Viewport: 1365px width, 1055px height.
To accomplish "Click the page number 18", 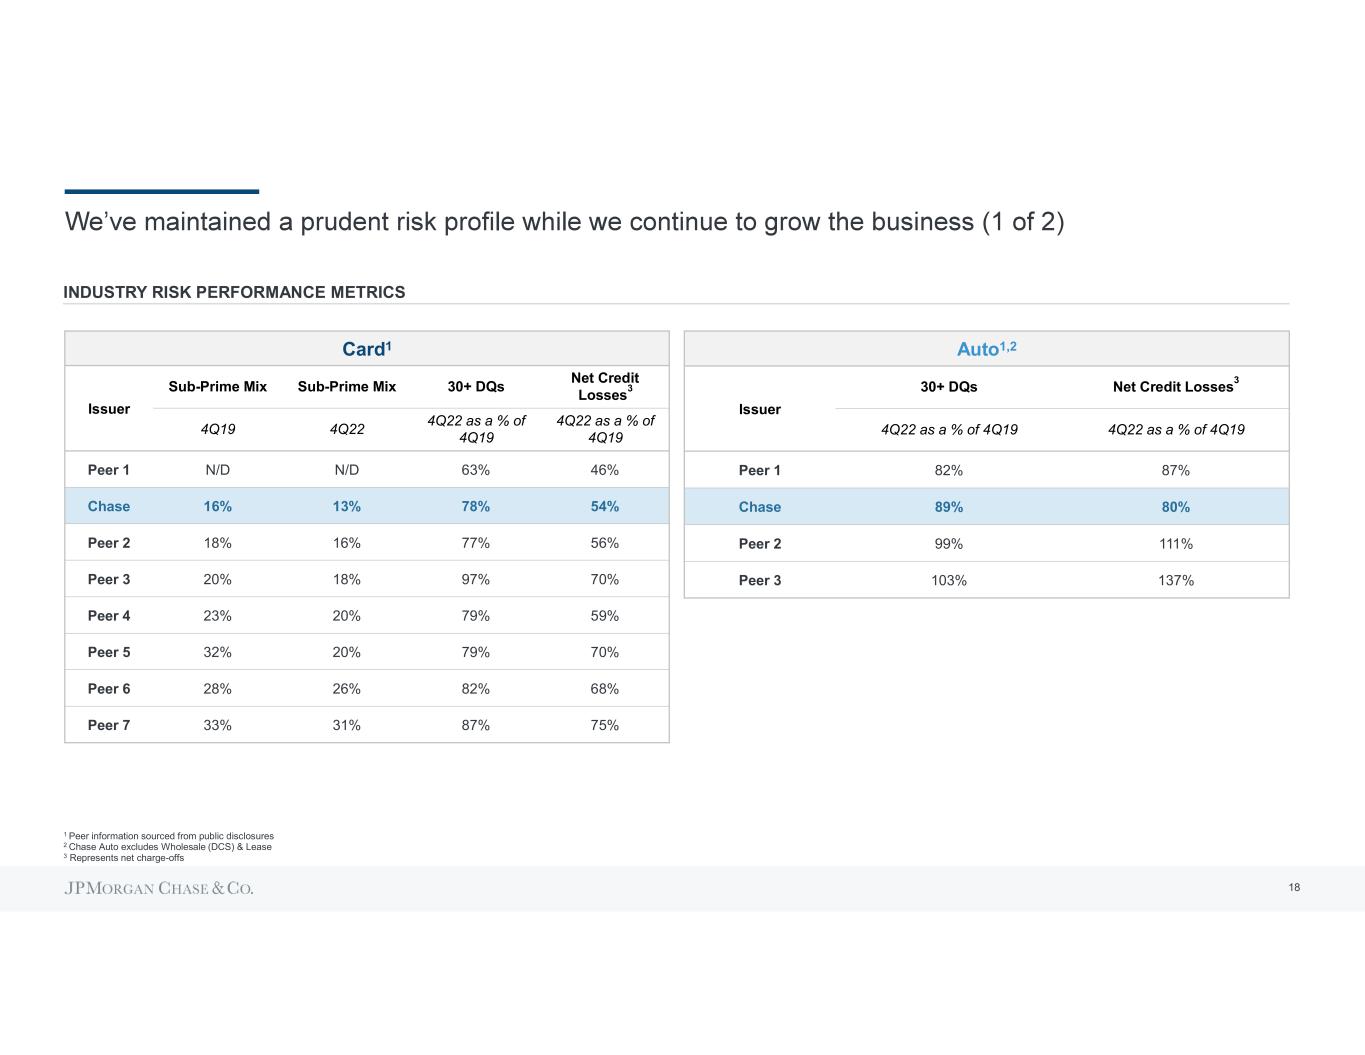I will [x=1294, y=888].
